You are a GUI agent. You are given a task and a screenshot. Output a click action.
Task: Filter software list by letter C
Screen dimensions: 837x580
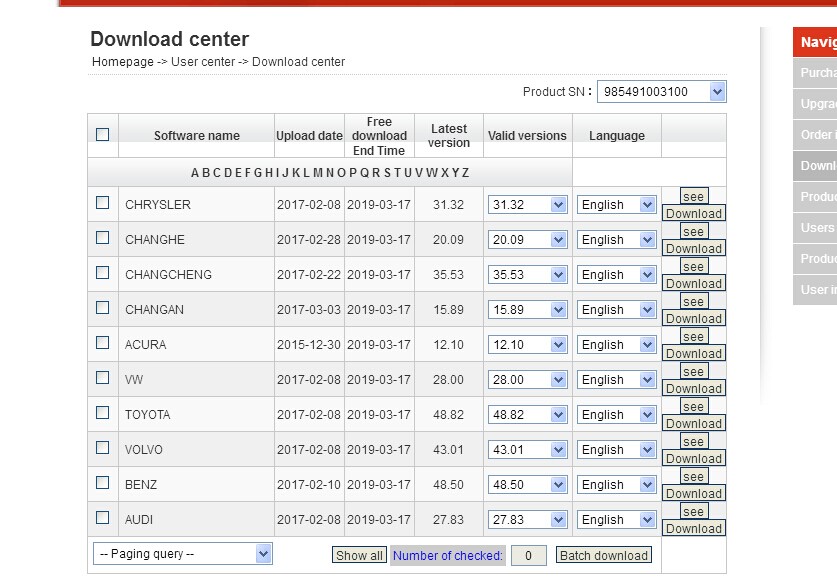[217, 173]
